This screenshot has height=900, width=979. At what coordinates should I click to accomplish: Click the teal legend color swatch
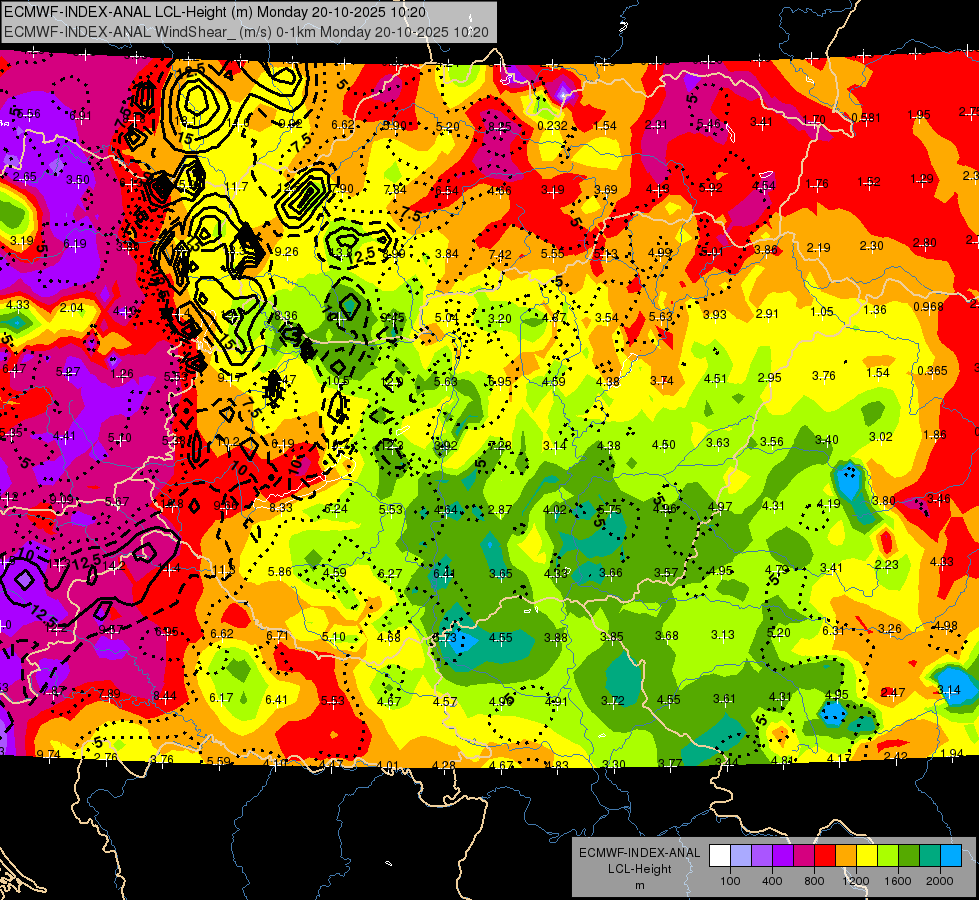tap(930, 856)
